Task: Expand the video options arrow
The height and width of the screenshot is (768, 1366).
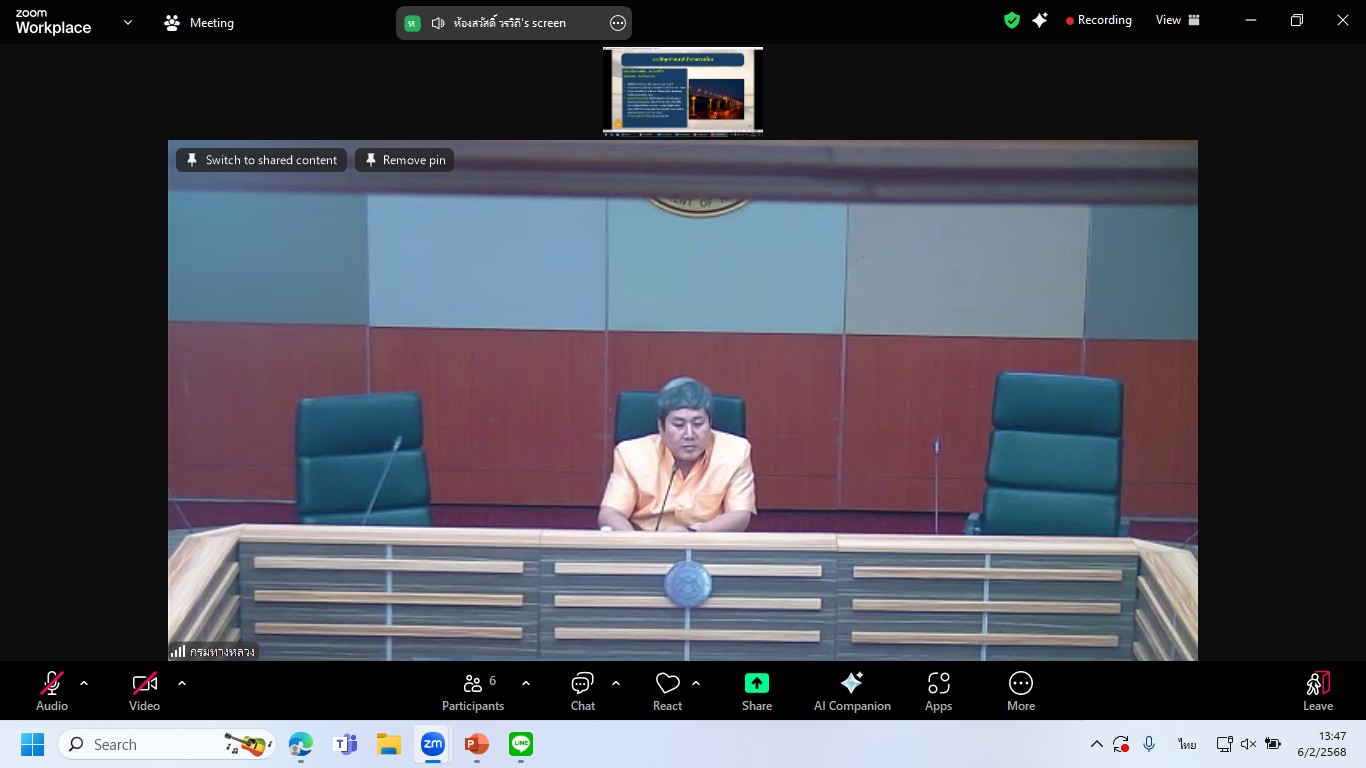Action: pos(182,683)
